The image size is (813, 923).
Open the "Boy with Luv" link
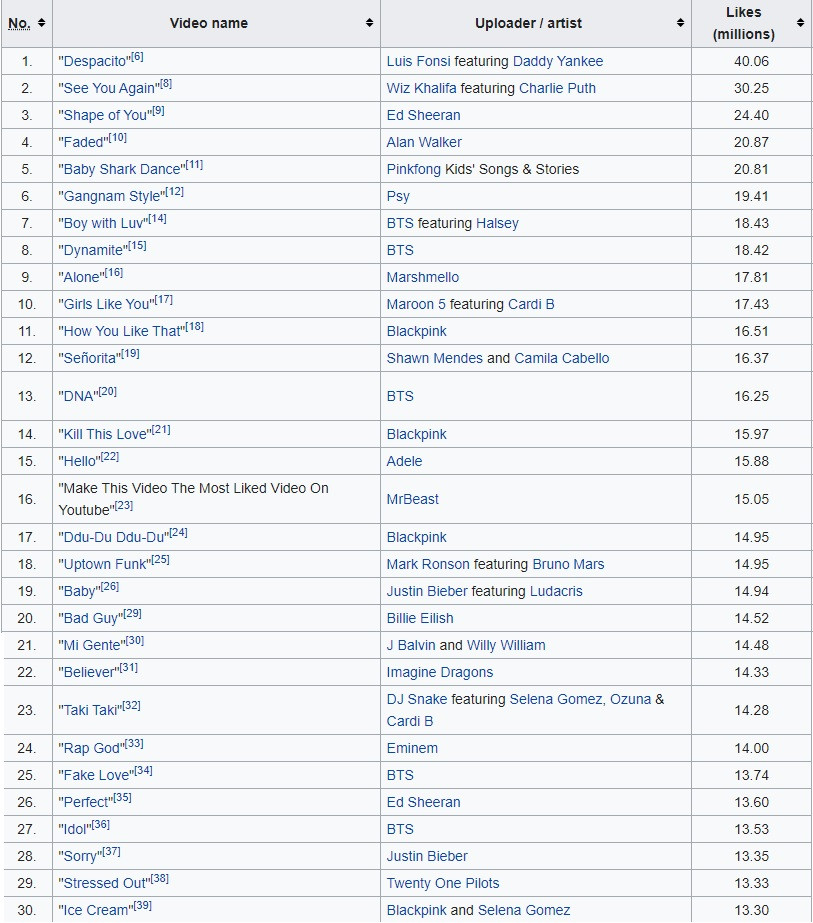103,224
